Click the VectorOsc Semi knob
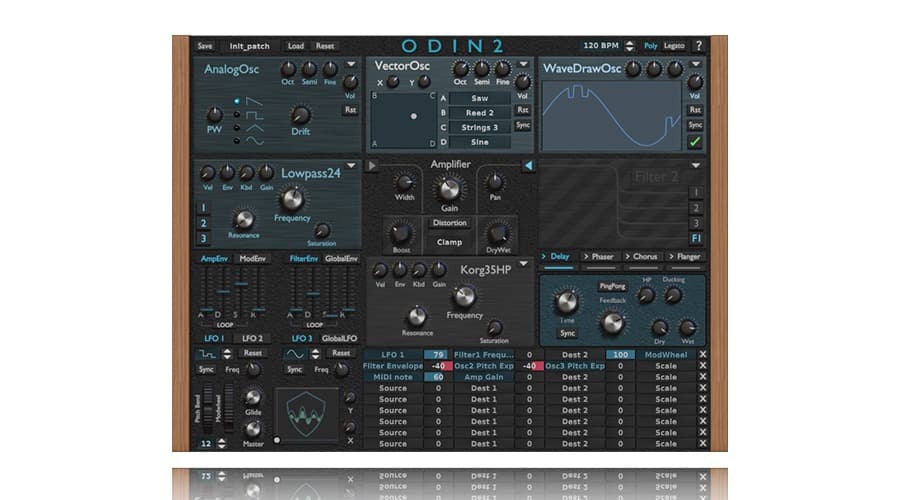This screenshot has width=900, height=500. coord(481,69)
